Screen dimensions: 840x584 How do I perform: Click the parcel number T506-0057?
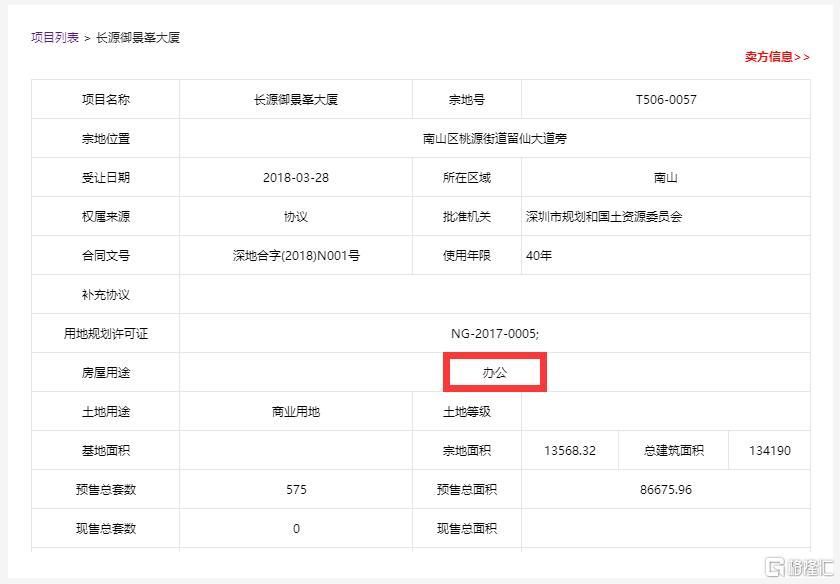(665, 100)
